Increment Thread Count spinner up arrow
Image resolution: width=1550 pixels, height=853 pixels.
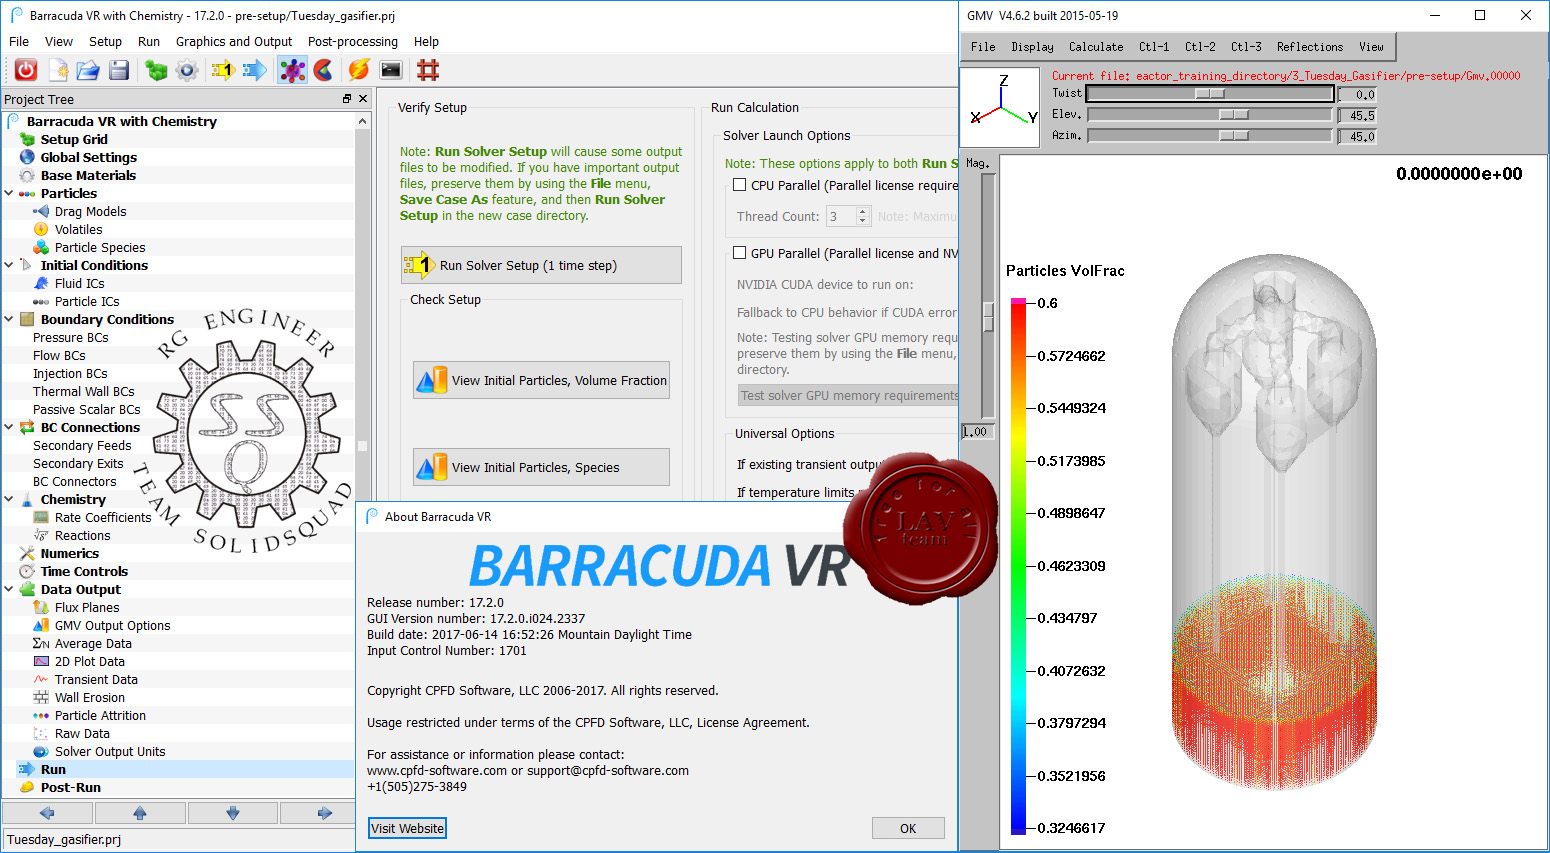click(863, 212)
